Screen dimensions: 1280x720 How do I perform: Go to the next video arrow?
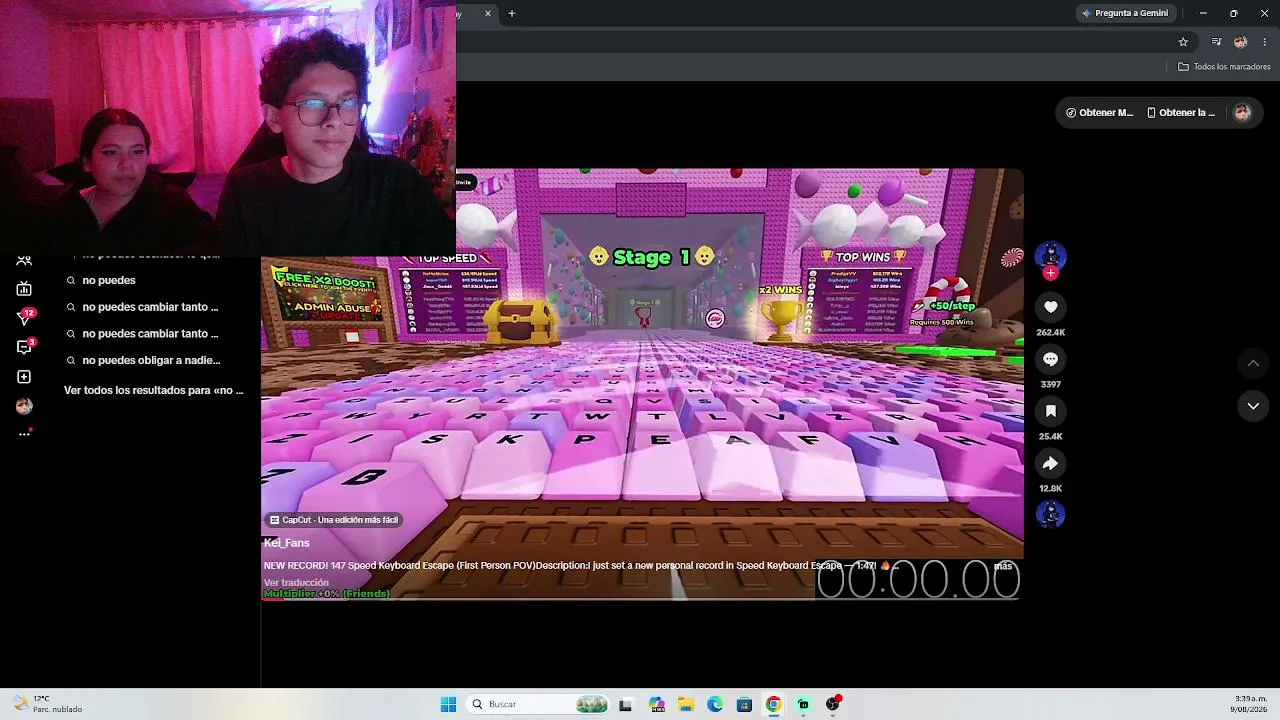(x=1253, y=405)
